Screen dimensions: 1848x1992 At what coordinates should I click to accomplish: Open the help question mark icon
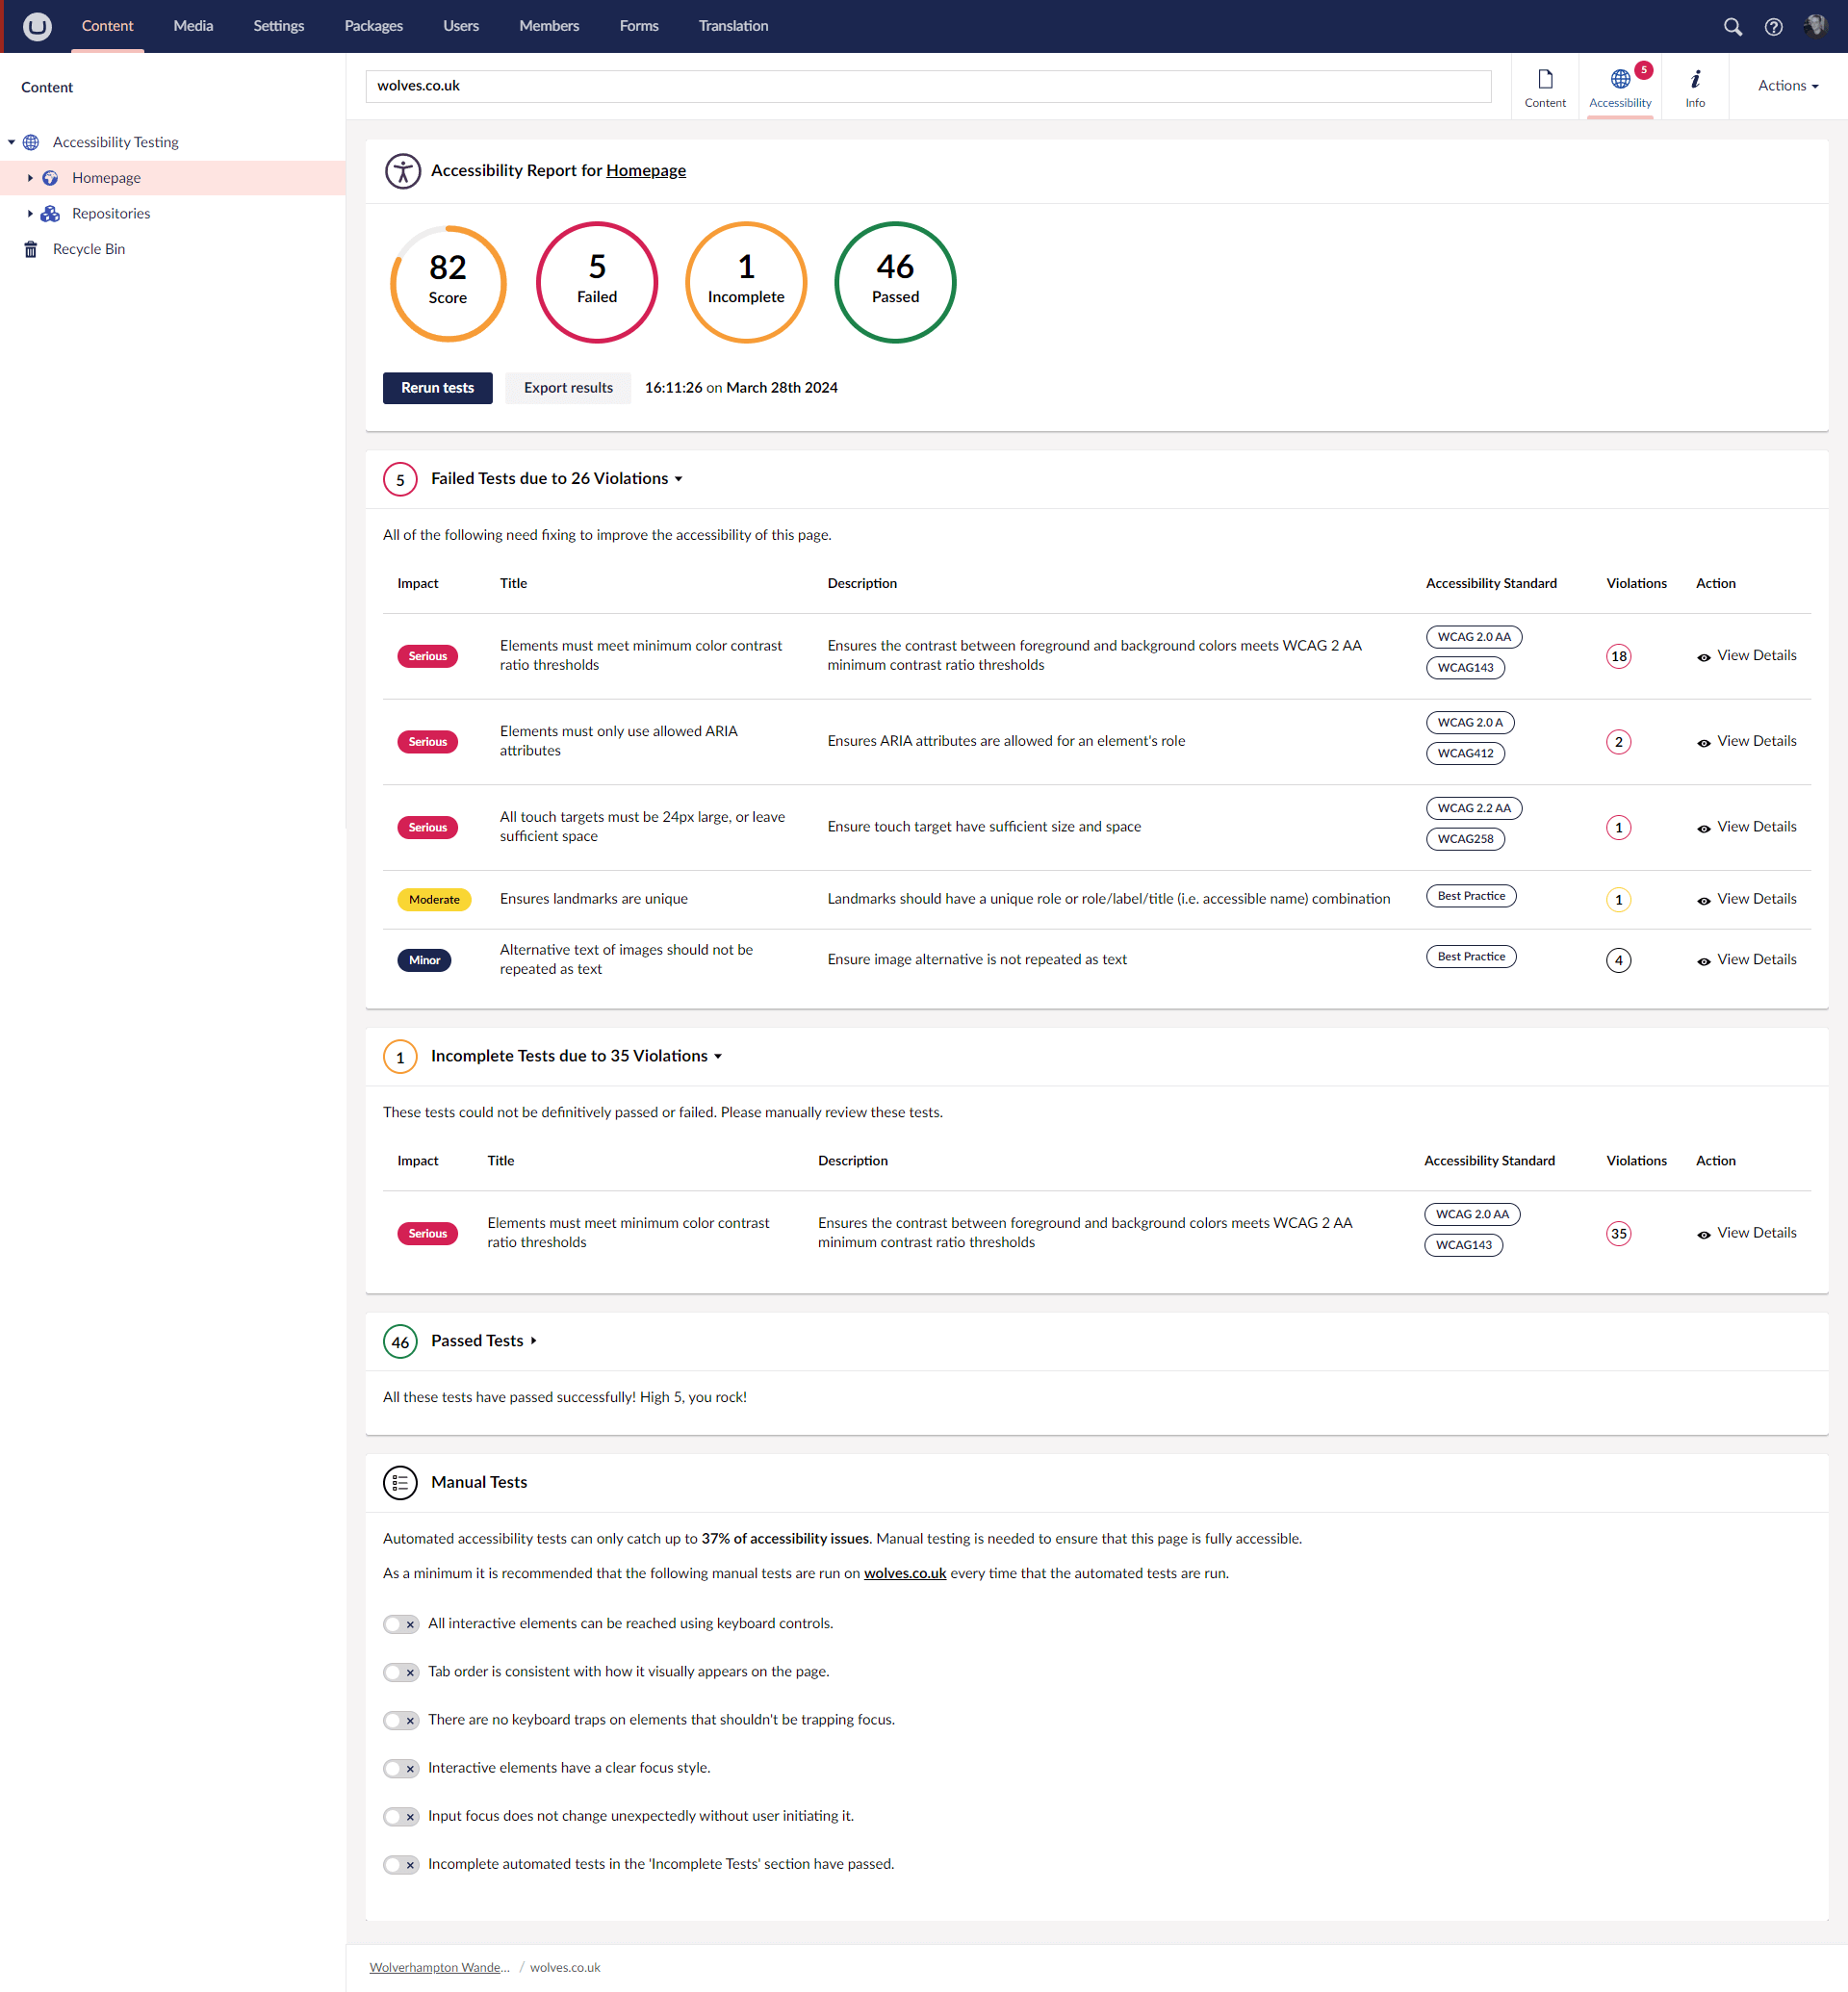[1772, 27]
